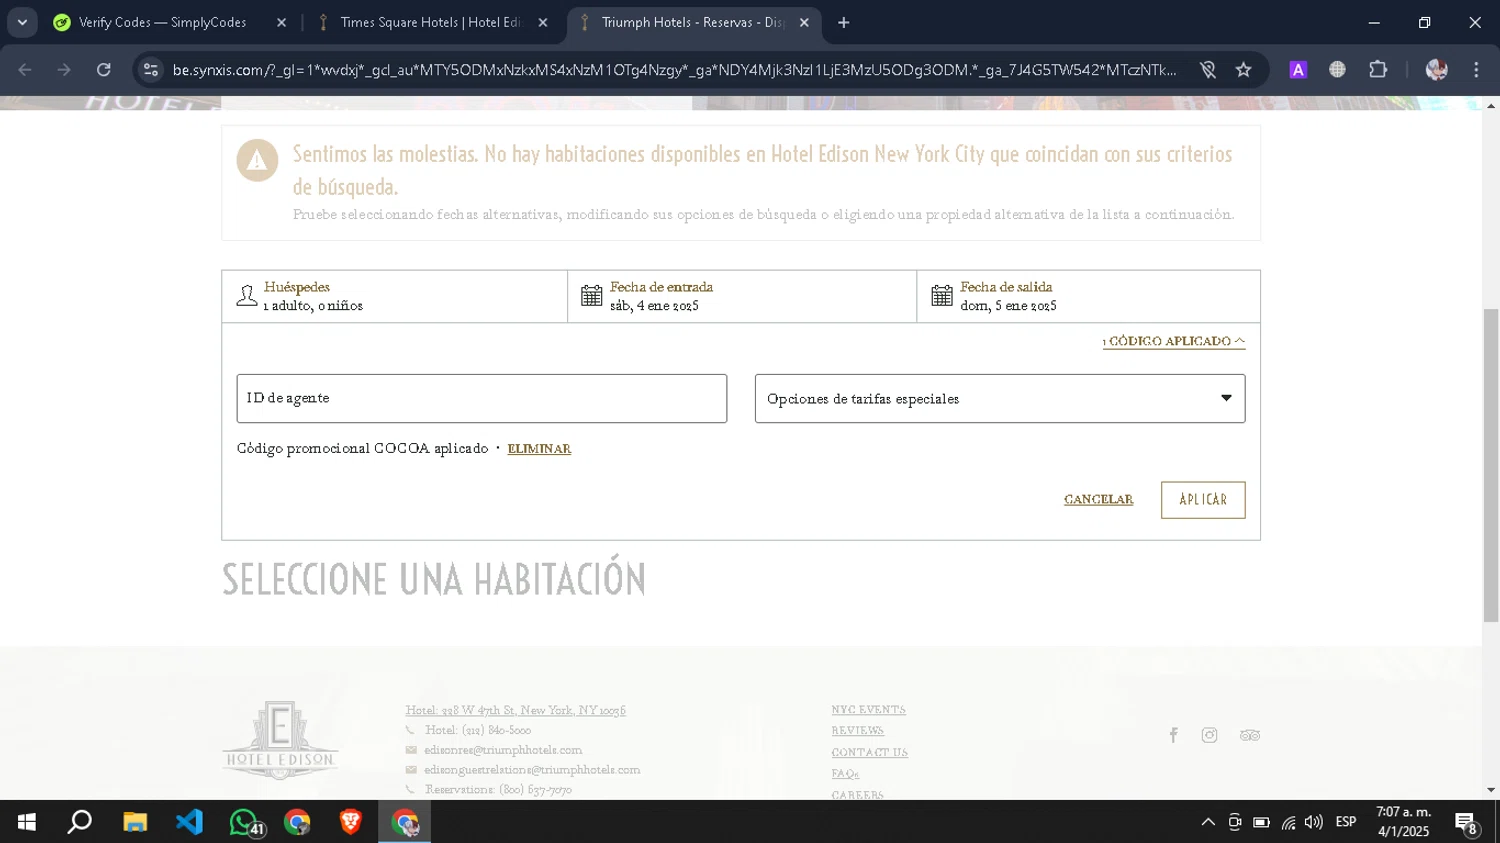Expand Opciones de tarifas especiales dropdown
The width and height of the screenshot is (1500, 843).
point(1000,398)
